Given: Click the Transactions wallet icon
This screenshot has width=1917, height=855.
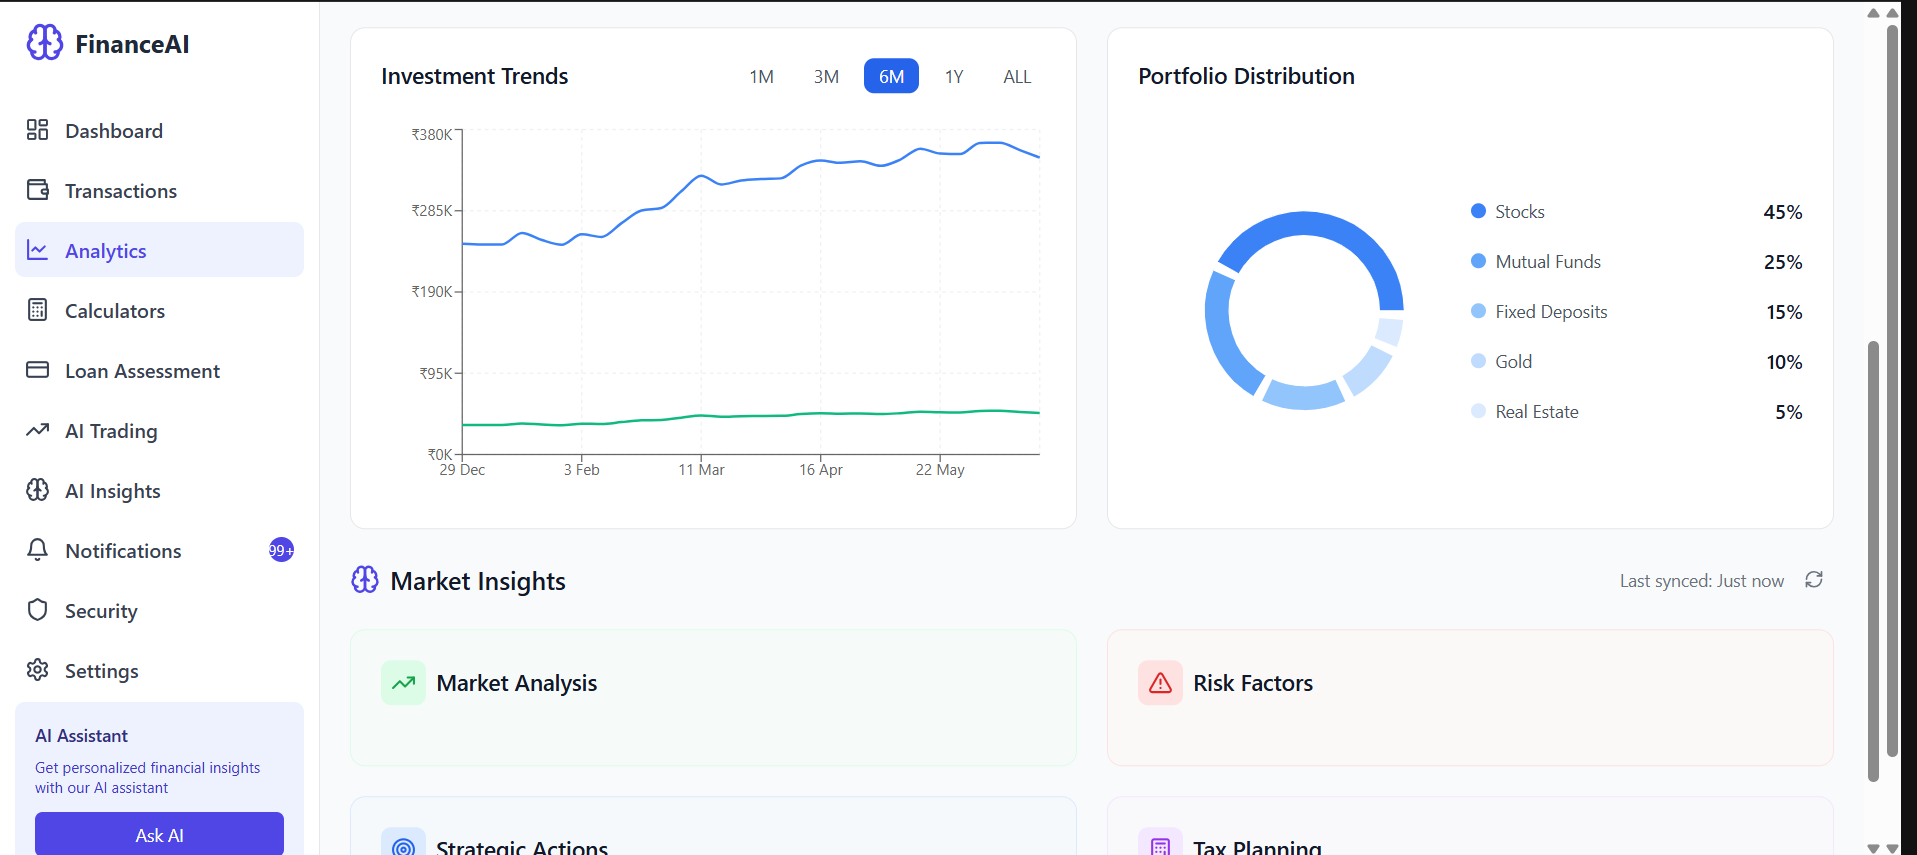Looking at the screenshot, I should 37,190.
